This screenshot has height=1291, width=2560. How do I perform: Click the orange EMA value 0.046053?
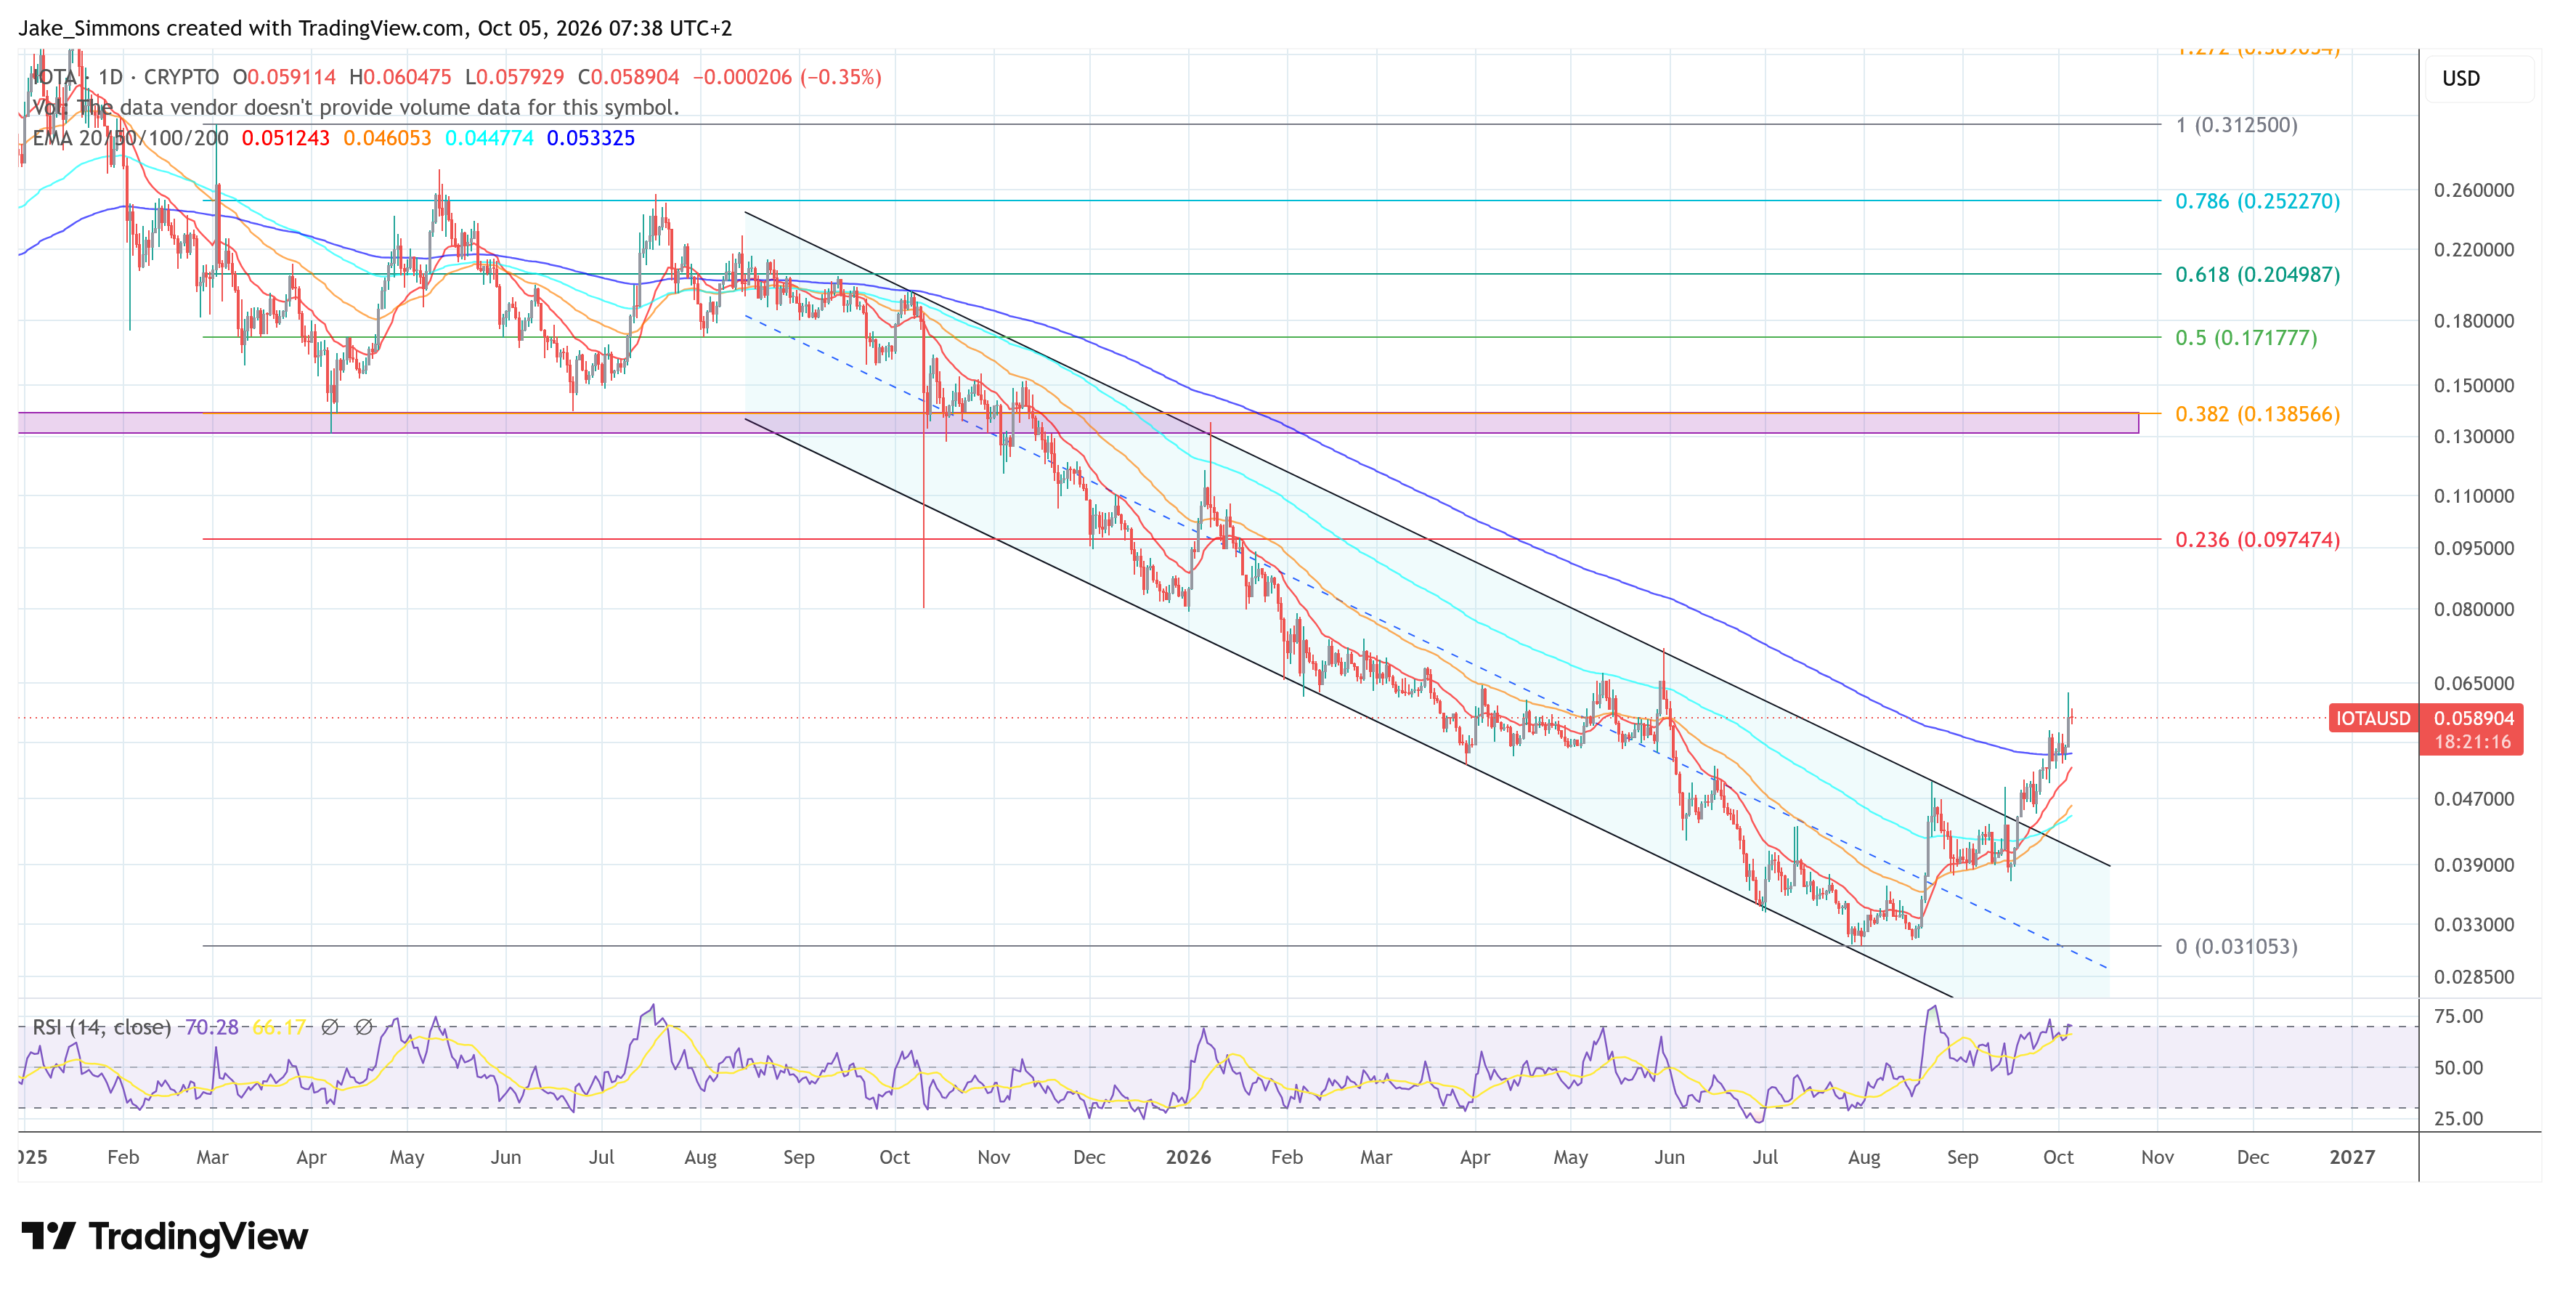387,138
